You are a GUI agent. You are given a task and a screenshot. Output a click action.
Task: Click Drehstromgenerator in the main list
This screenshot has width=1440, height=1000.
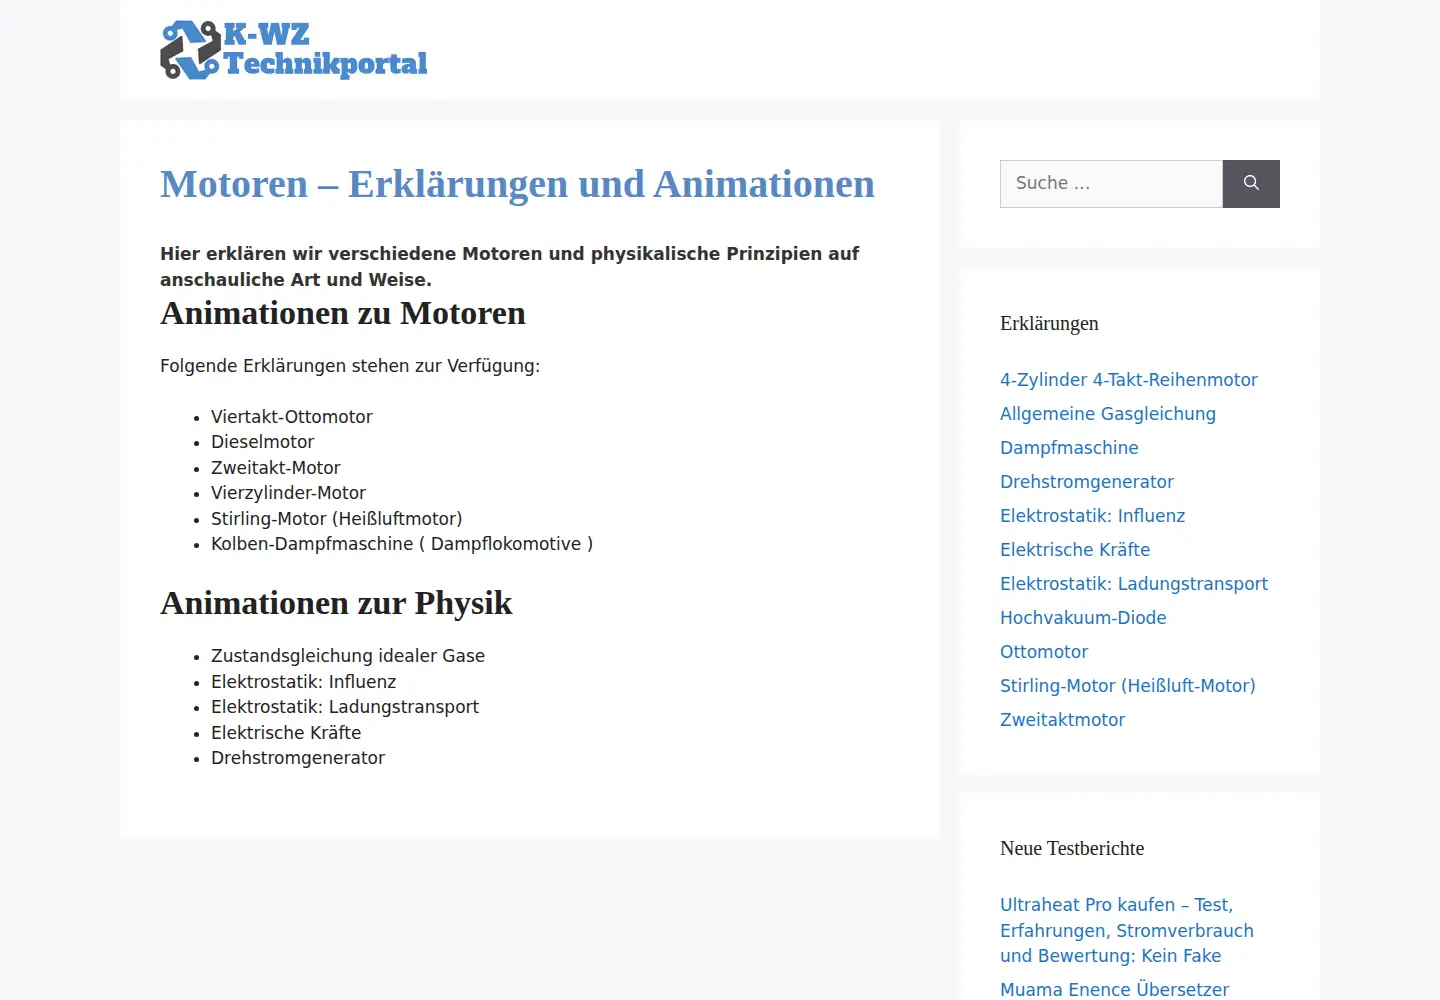point(298,758)
